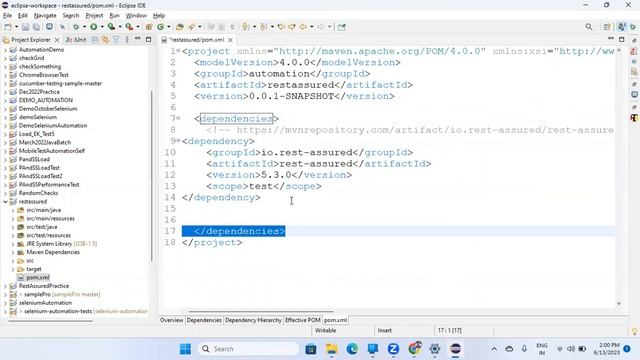Minimize the Project Explorer view
Image resolution: width=640 pixels, height=360 pixels.
tap(138, 39)
